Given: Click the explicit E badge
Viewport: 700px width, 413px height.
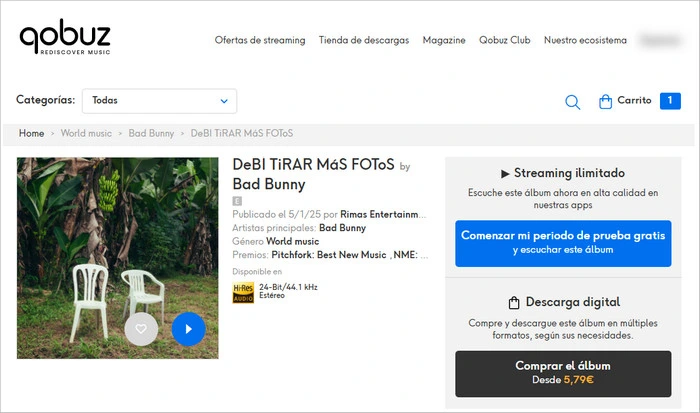Looking at the screenshot, I should (x=237, y=201).
